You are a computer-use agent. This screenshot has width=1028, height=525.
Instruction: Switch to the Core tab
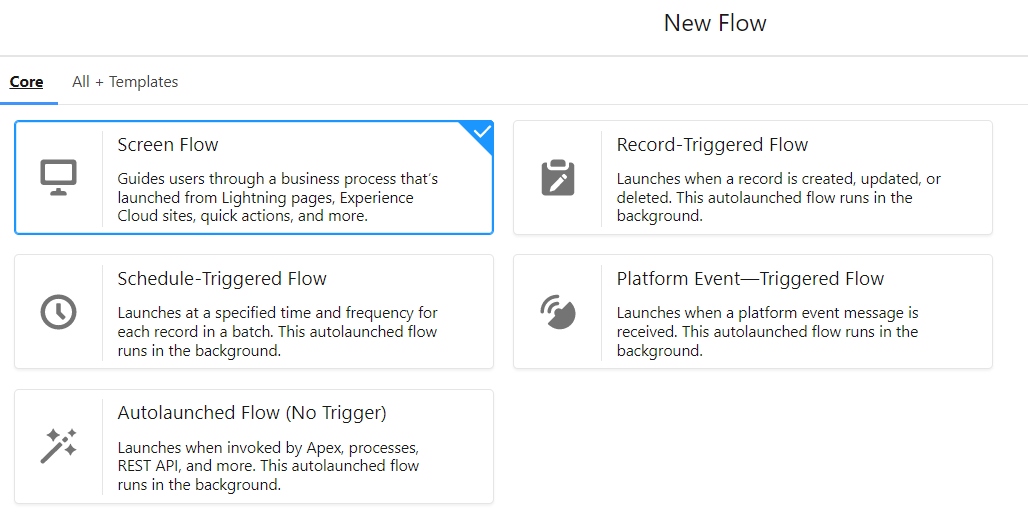[x=26, y=82]
